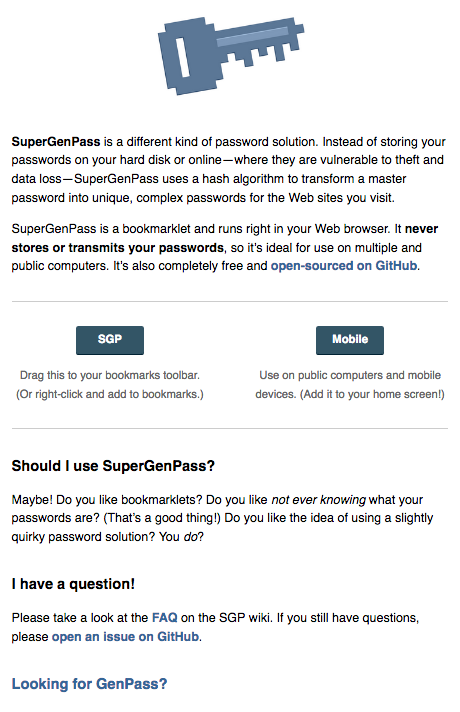This screenshot has width=460, height=712.
Task: Click the Drag this to your bookmarks toolbar text
Action: pyautogui.click(x=110, y=375)
